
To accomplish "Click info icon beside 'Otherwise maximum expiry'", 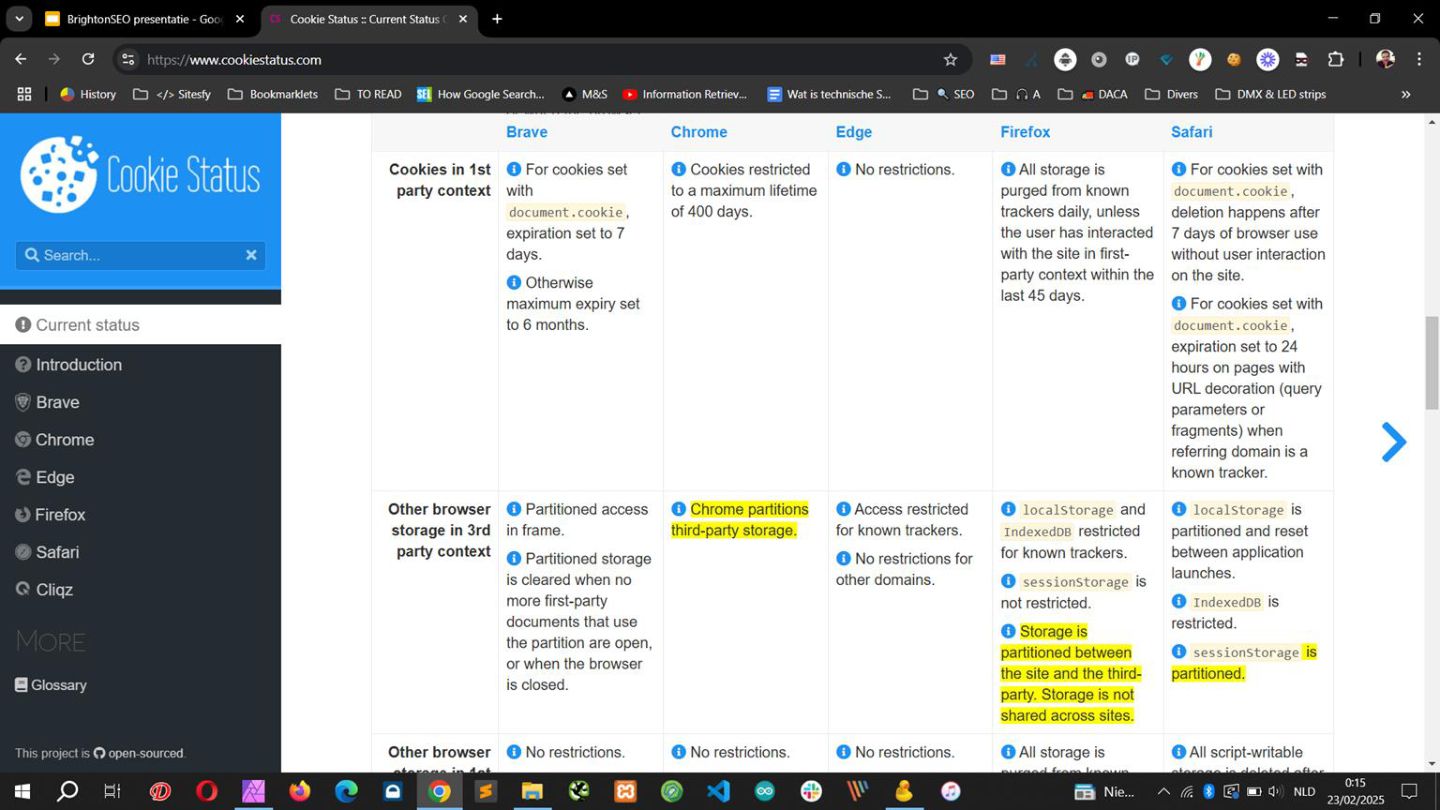I will 514,282.
